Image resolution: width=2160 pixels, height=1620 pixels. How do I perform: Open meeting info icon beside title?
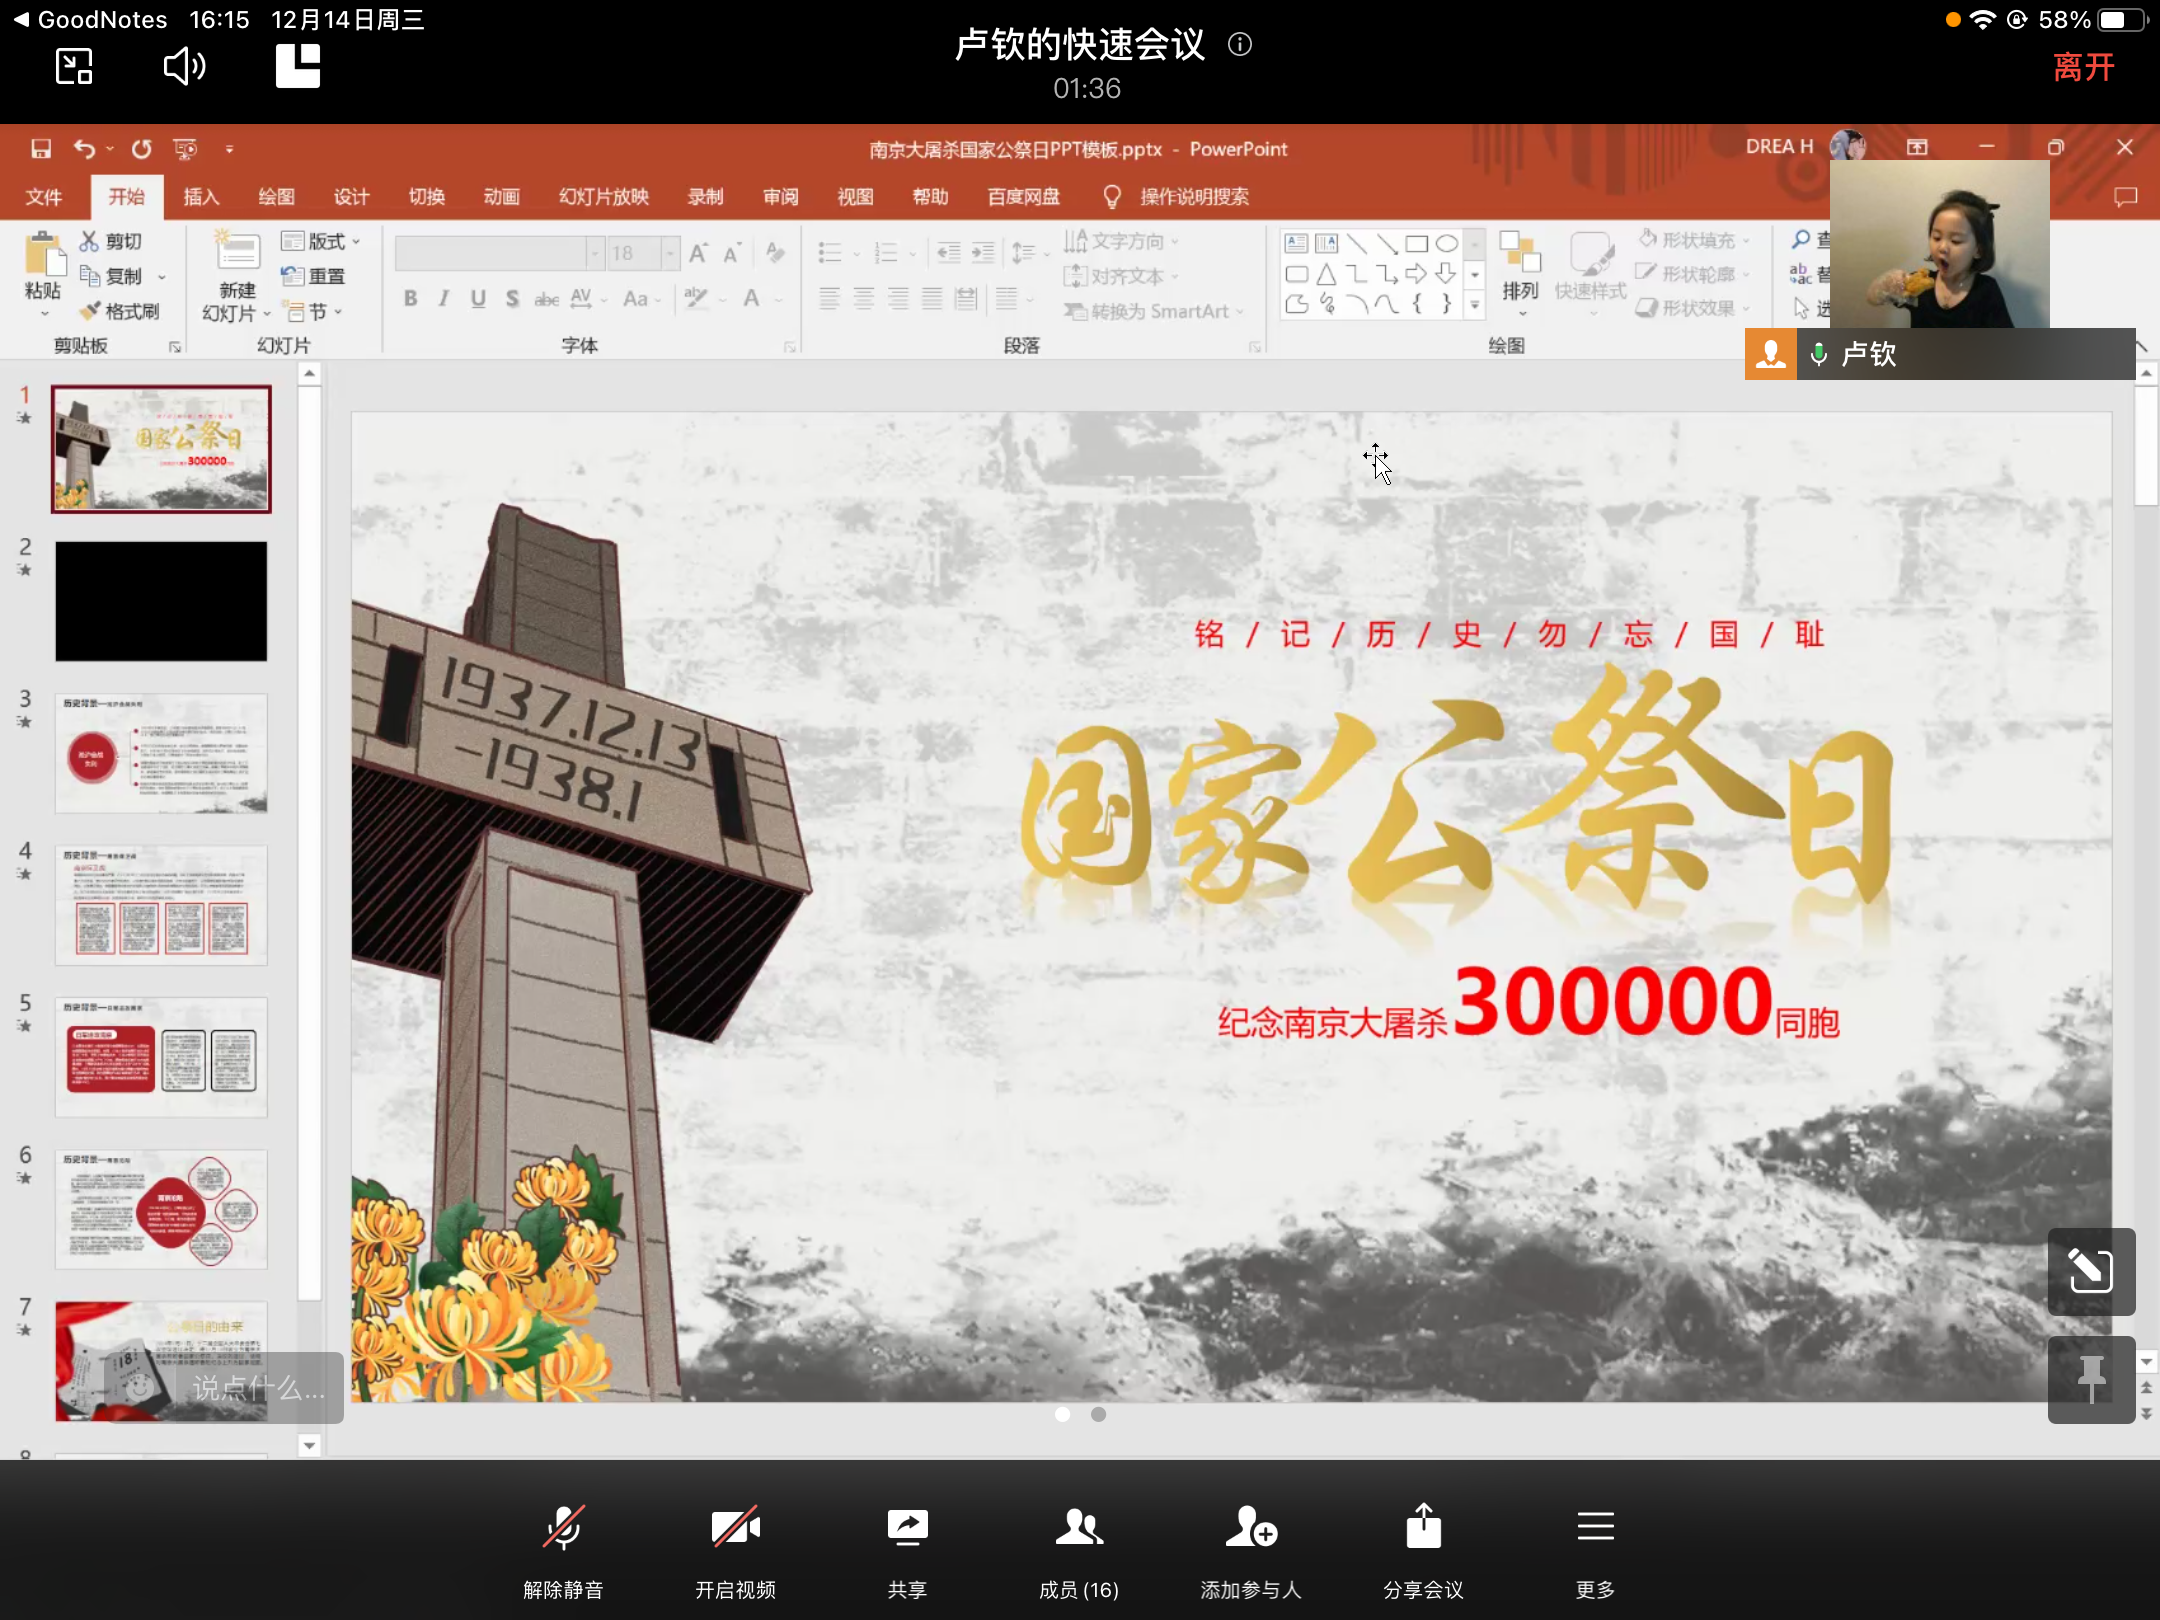(1240, 44)
